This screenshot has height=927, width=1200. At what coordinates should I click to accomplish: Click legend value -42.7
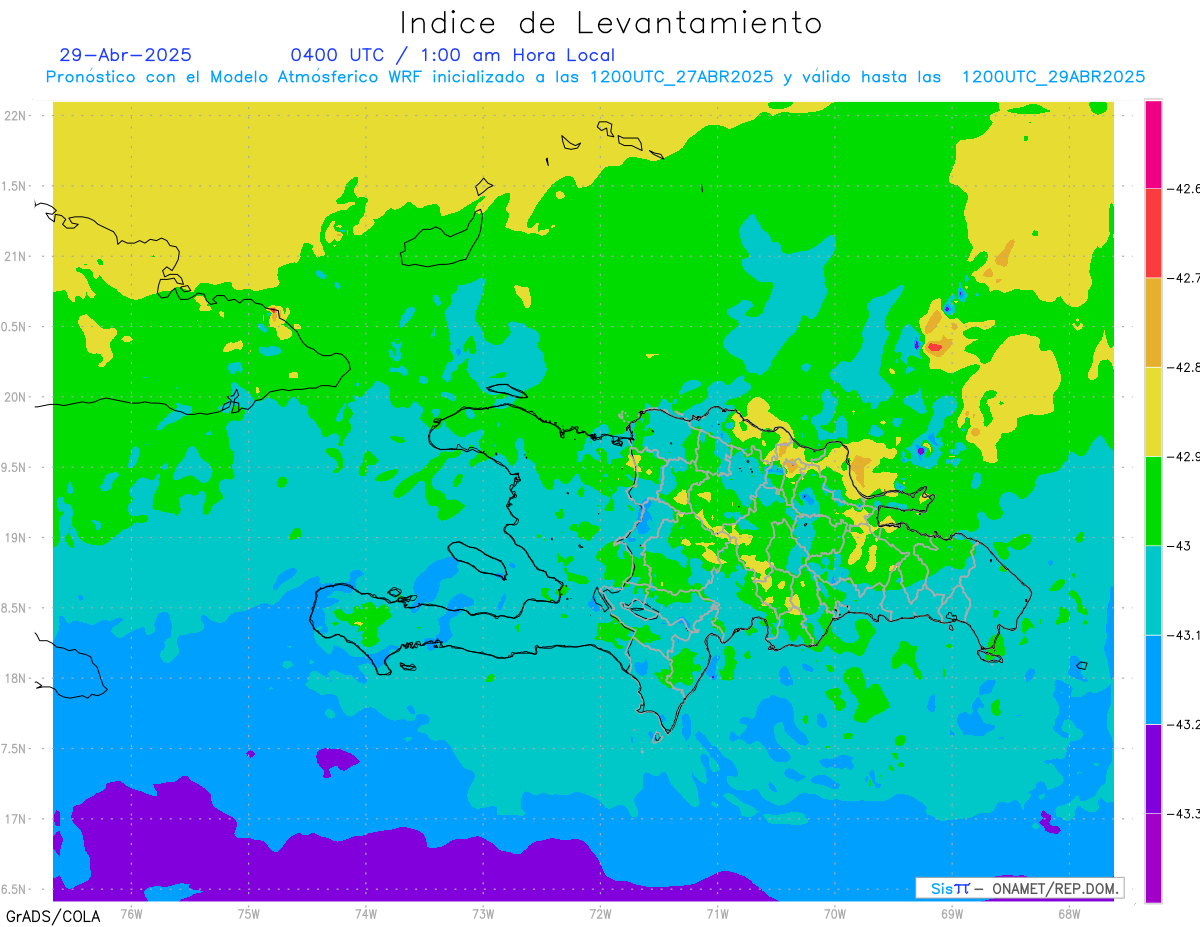(x=1183, y=277)
